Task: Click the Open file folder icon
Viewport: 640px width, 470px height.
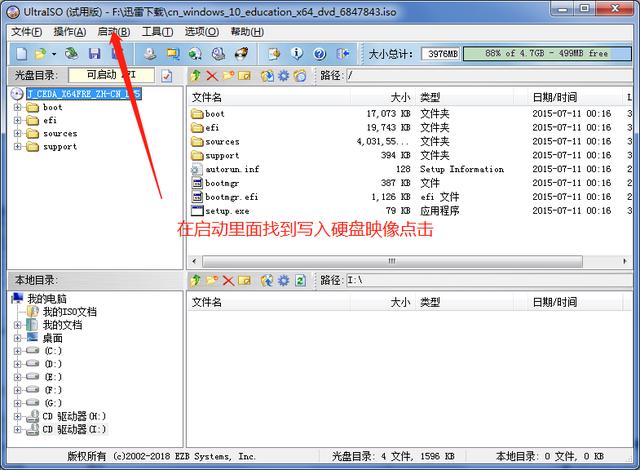Action: pos(40,53)
